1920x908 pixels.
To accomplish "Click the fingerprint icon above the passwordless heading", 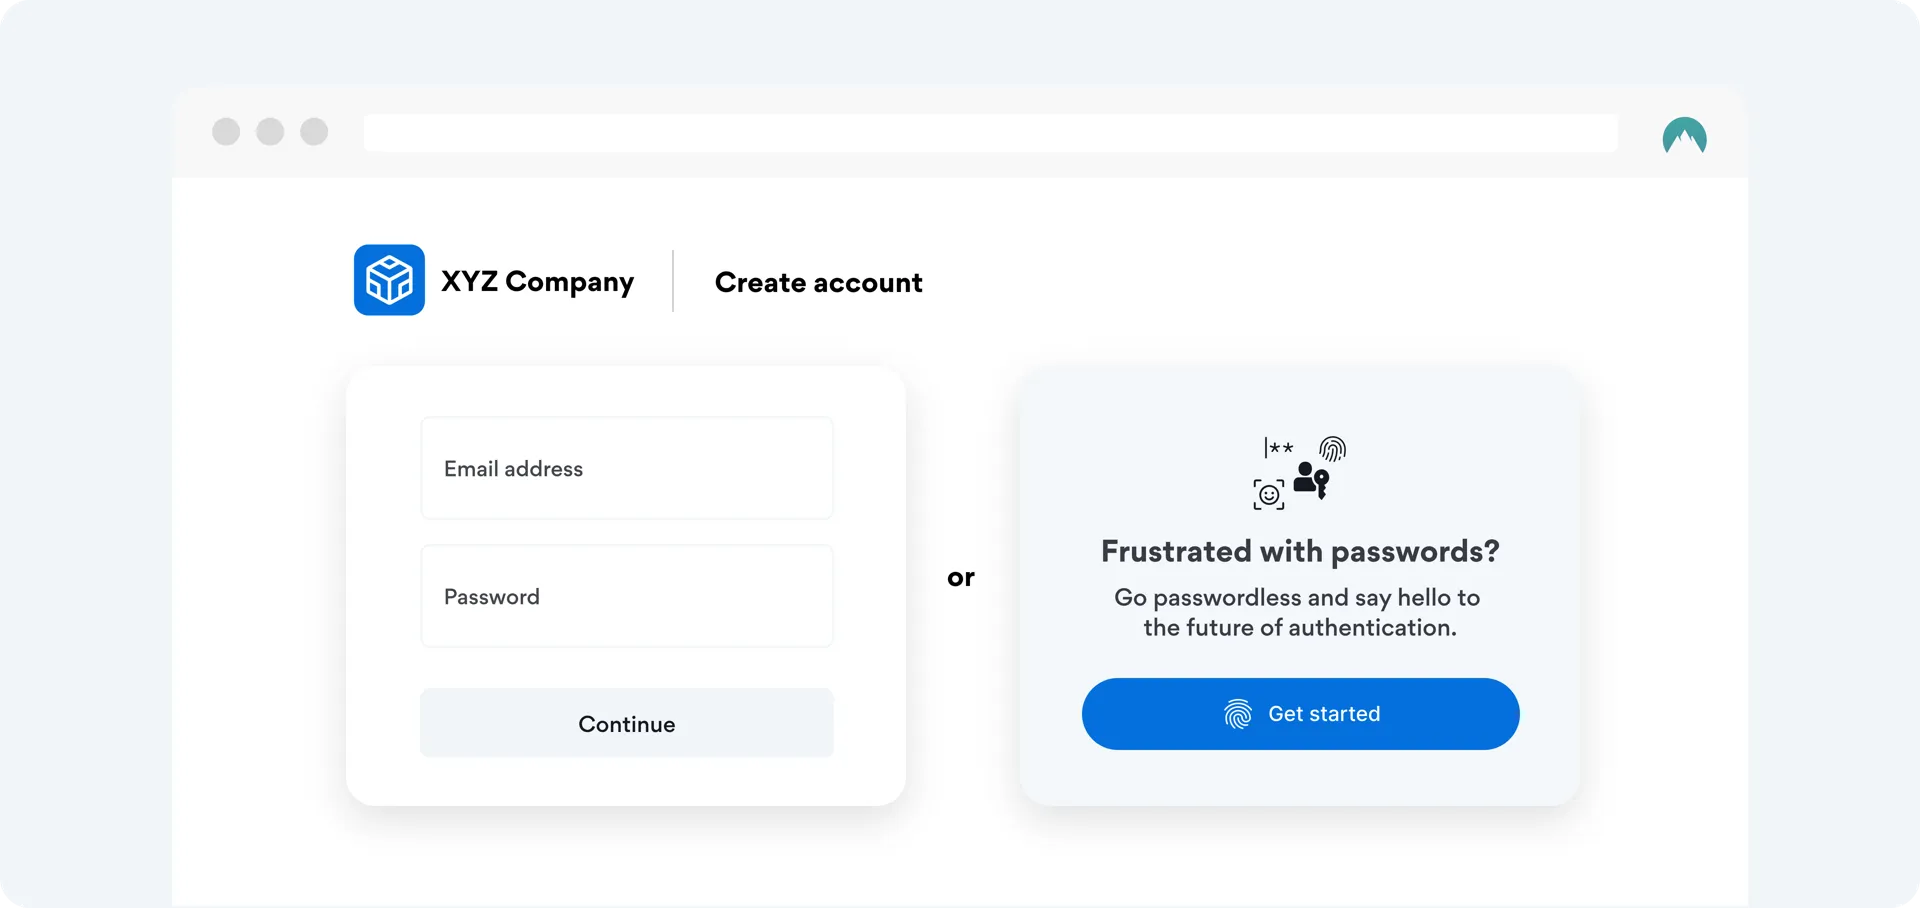I will [x=1333, y=448].
